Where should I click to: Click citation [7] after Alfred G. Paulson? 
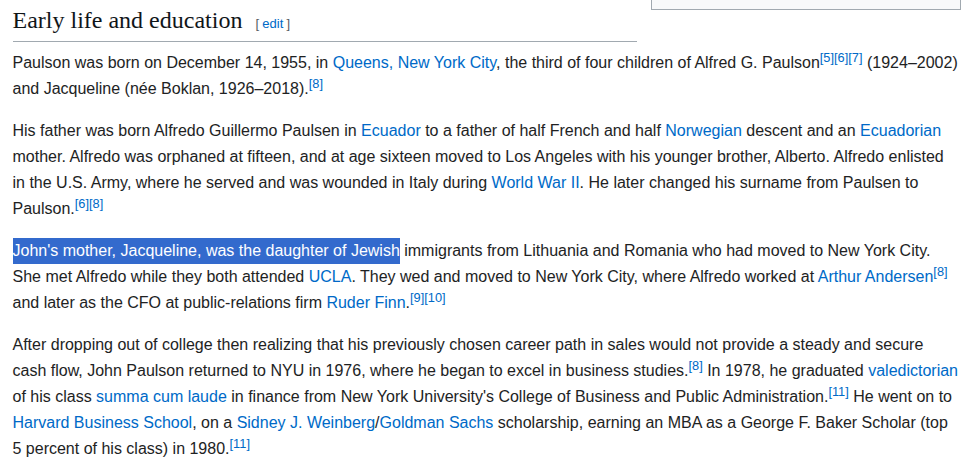tap(855, 58)
